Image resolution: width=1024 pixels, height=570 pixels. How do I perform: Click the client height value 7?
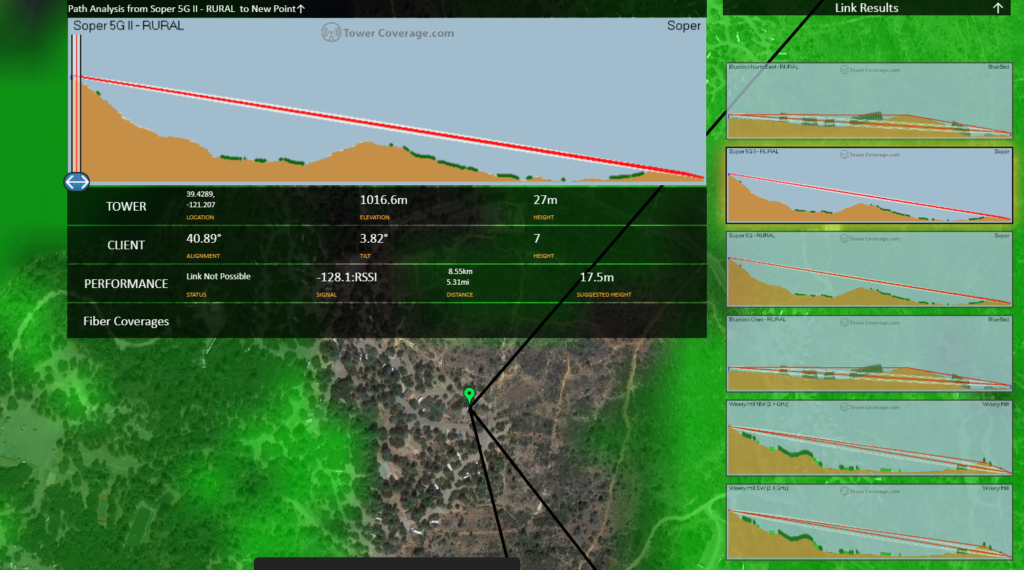(536, 239)
